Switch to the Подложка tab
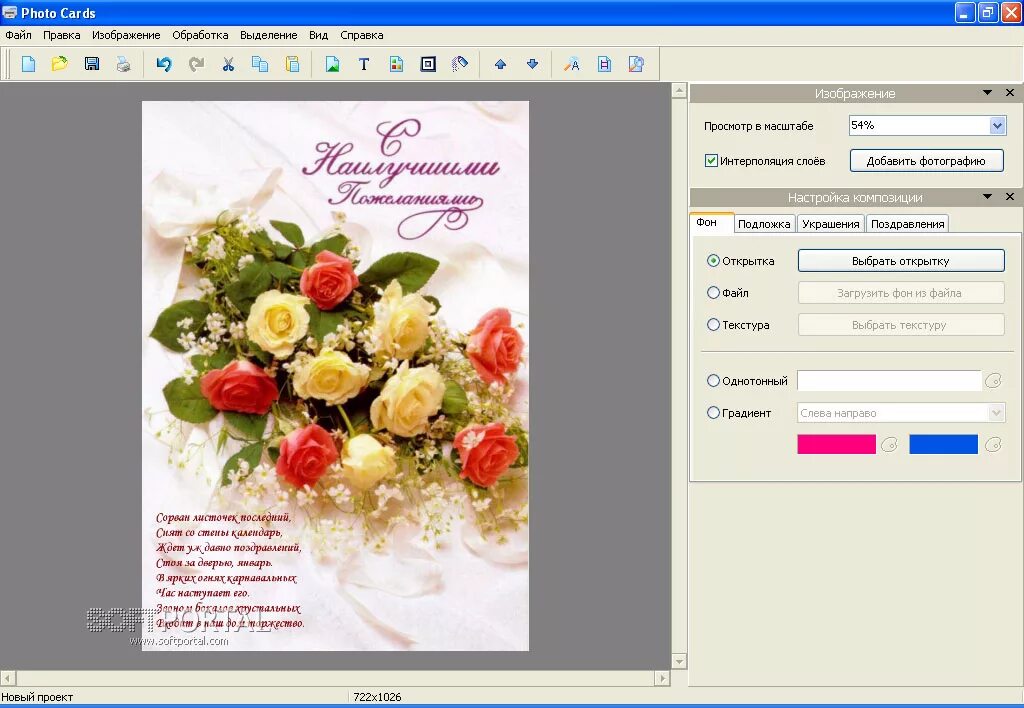This screenshot has width=1024, height=708. tap(764, 224)
